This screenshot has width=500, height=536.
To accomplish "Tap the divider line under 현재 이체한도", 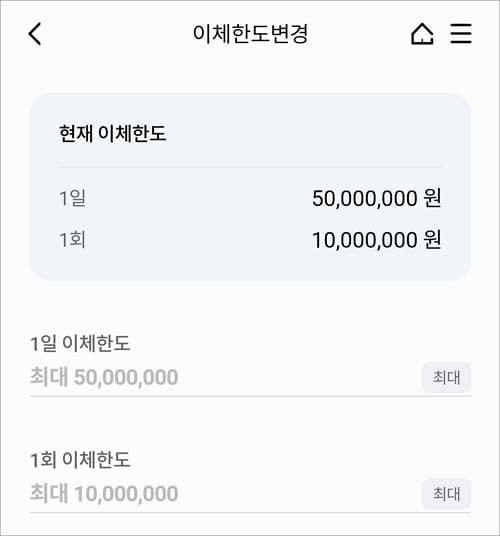I will pyautogui.click(x=251, y=167).
